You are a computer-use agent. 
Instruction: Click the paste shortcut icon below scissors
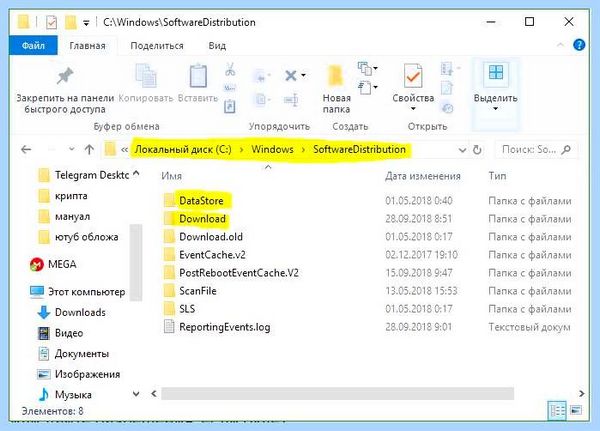(230, 106)
